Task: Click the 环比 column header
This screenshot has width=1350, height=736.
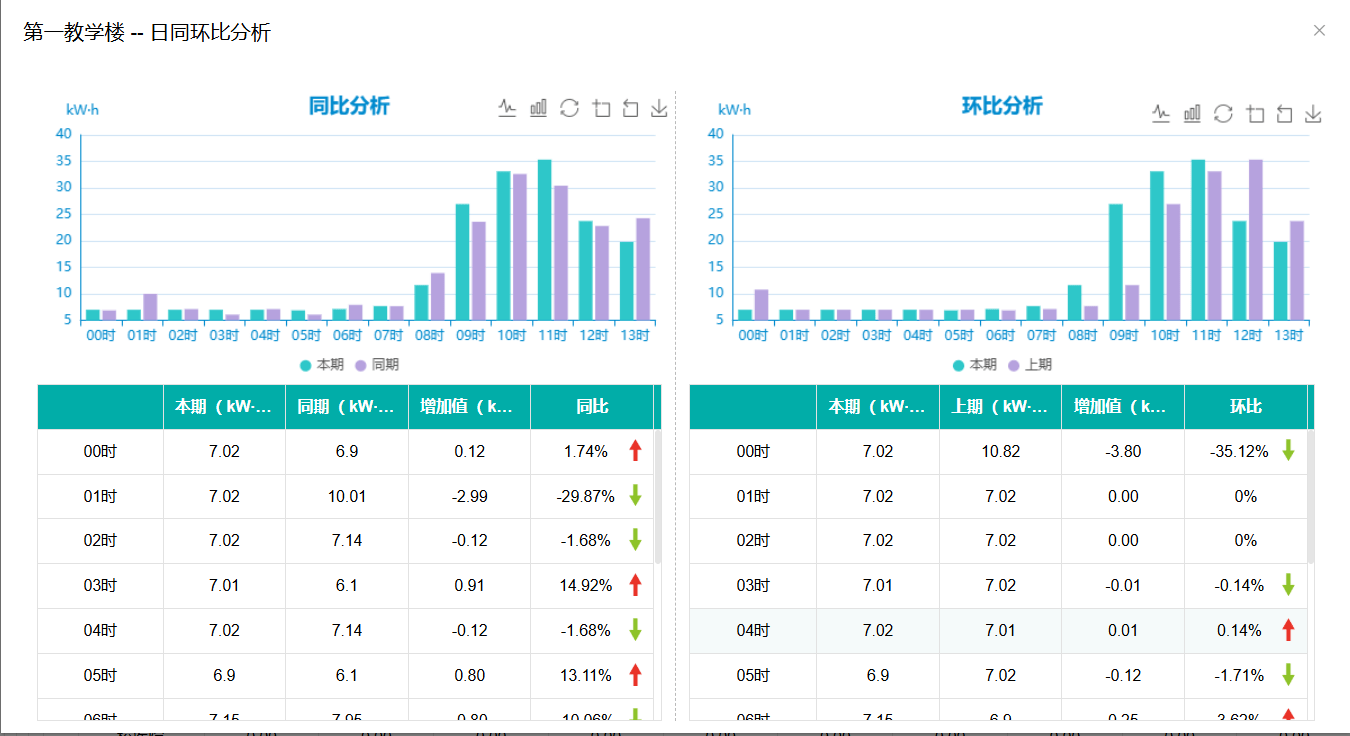Action: click(x=1245, y=407)
